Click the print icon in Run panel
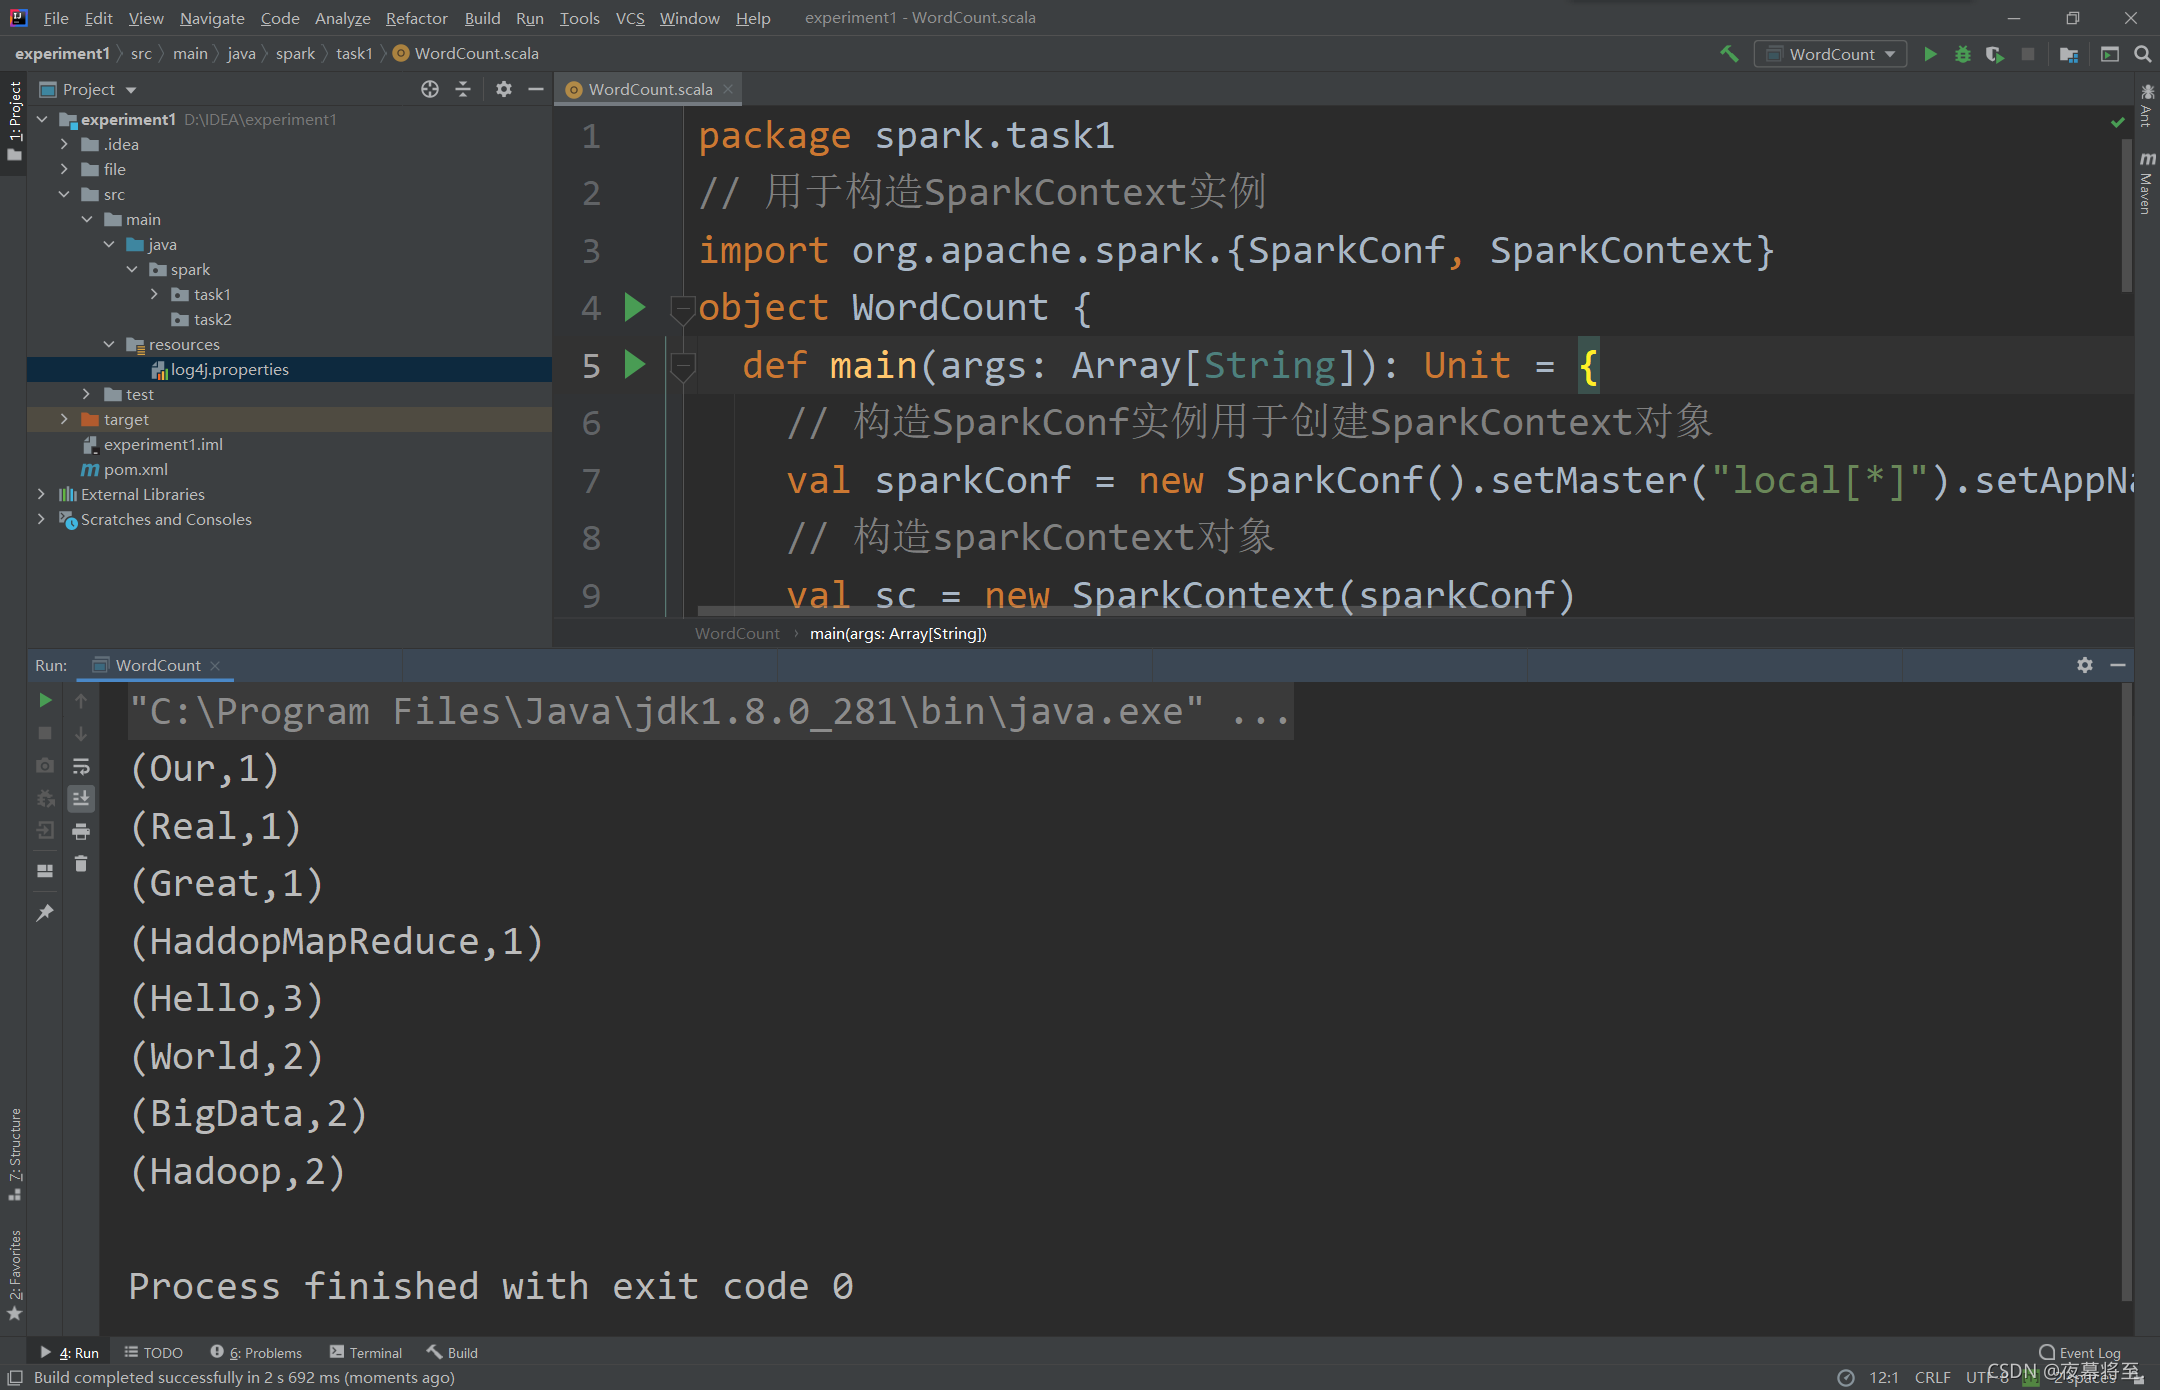The image size is (2160, 1390). (81, 831)
